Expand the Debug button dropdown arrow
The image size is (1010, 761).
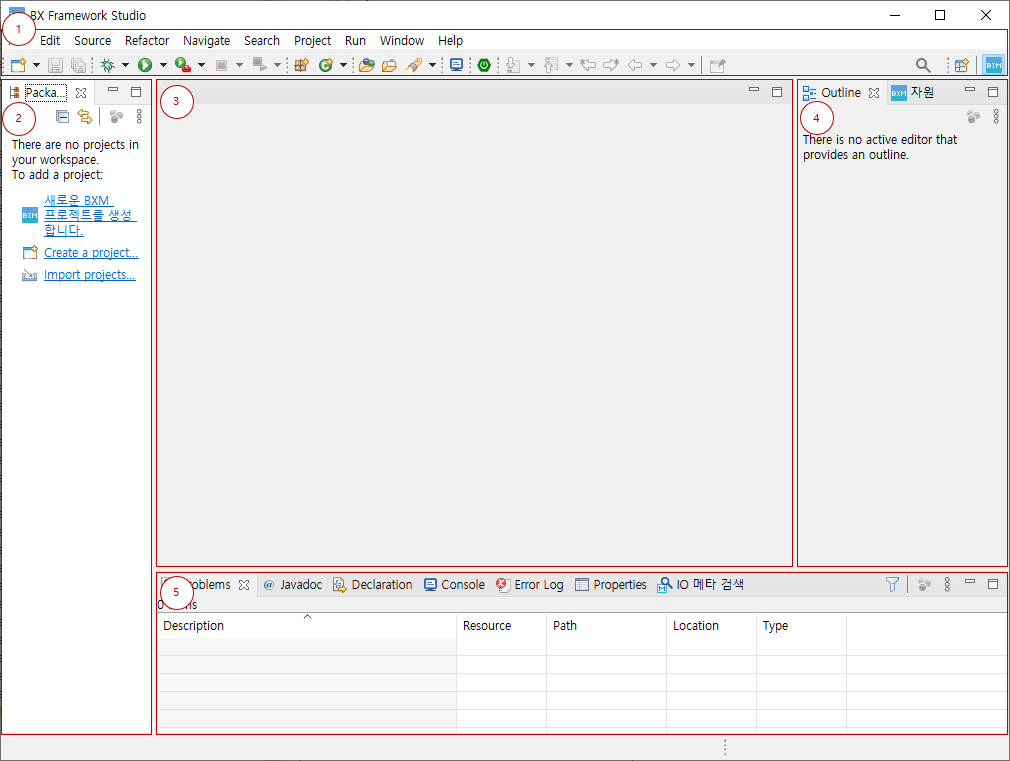click(125, 65)
